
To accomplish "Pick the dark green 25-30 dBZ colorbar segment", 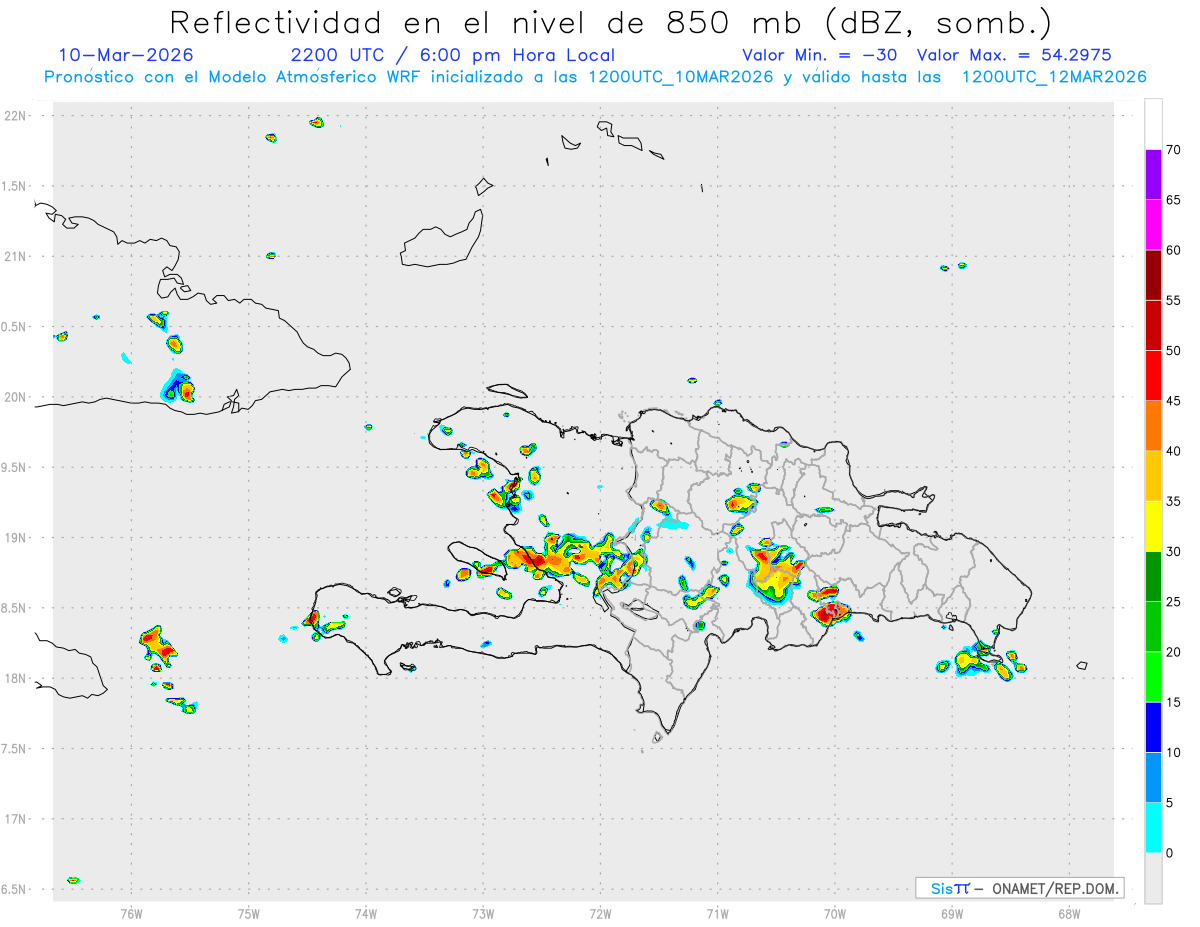I will pos(1153,577).
